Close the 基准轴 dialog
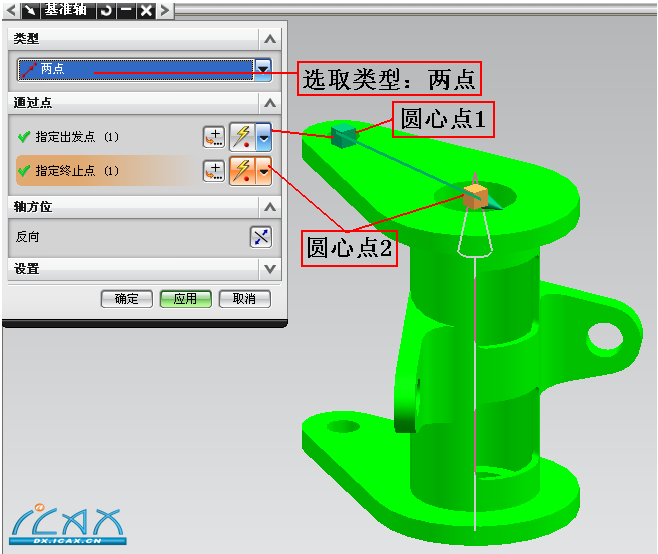 pyautogui.click(x=146, y=10)
